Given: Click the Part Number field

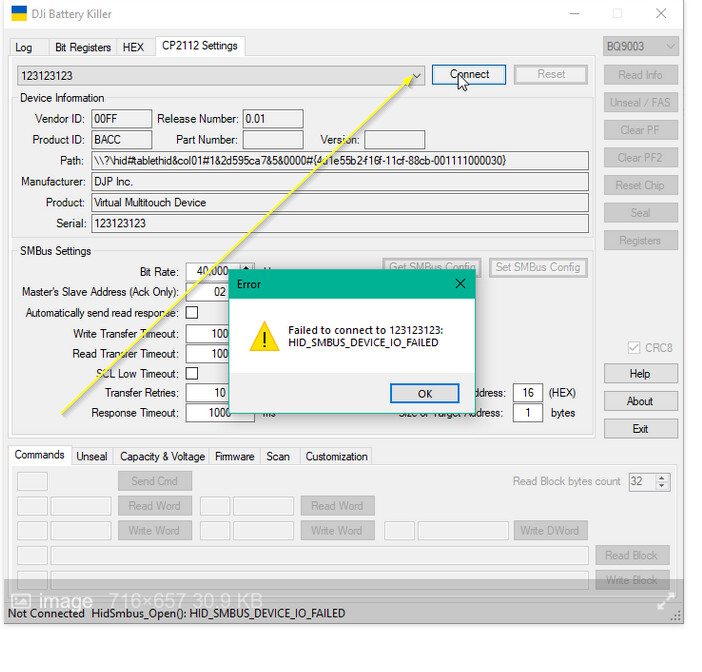Looking at the screenshot, I should (x=273, y=140).
